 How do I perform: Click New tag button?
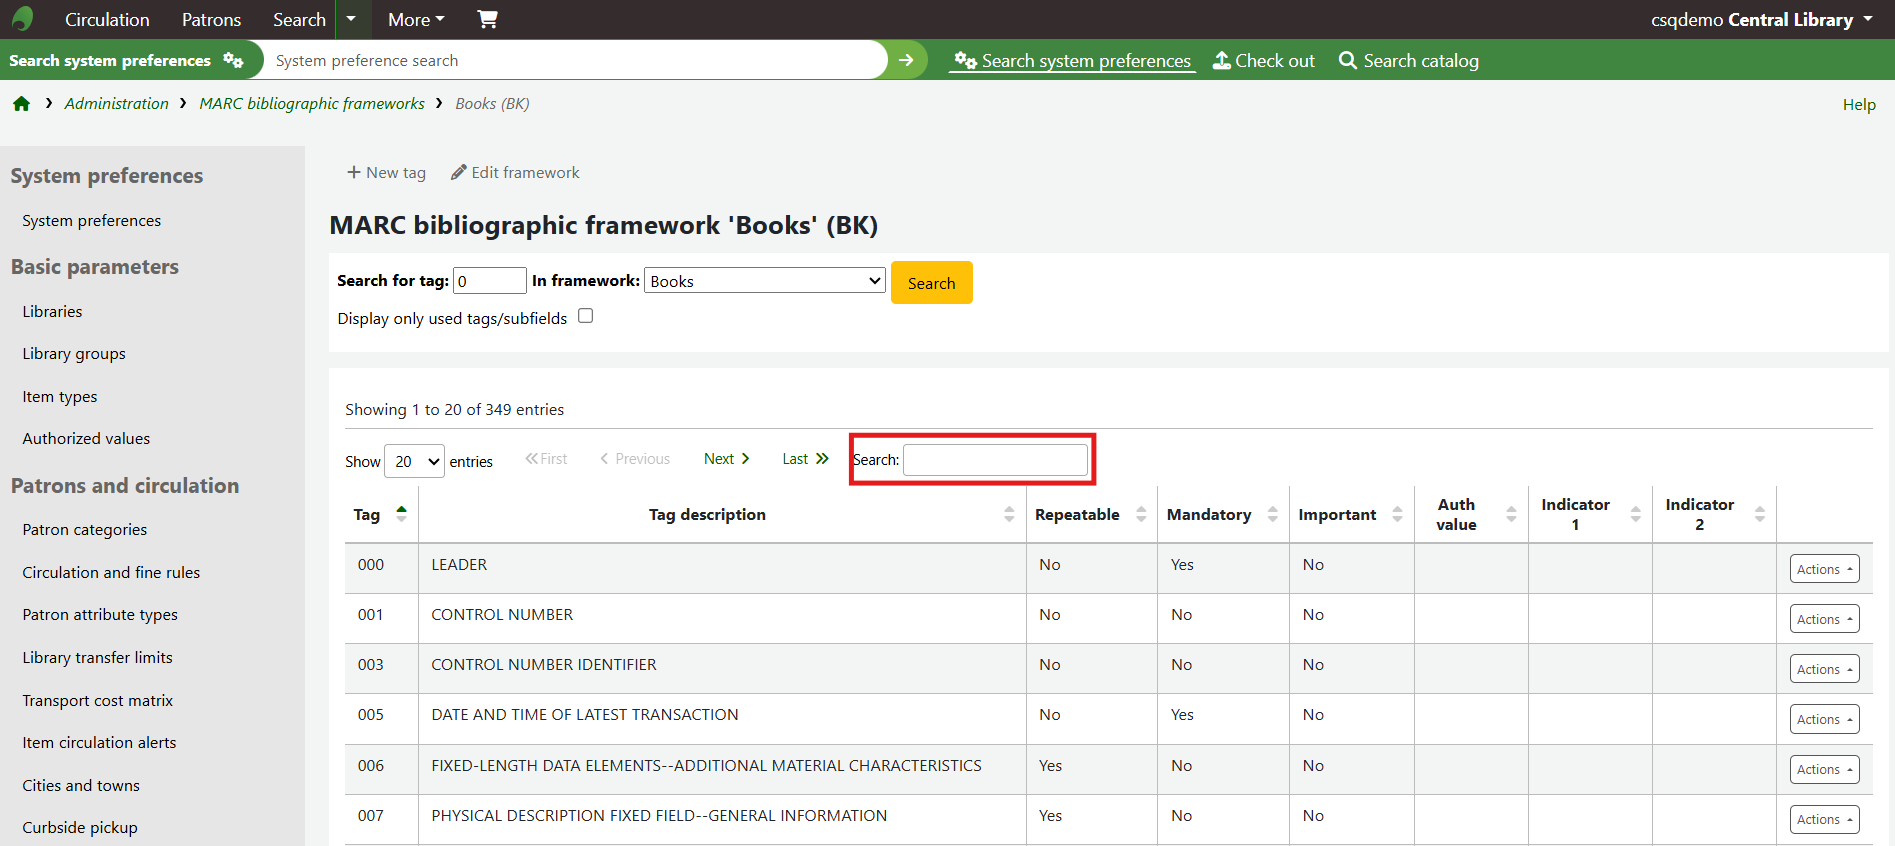[x=386, y=173]
